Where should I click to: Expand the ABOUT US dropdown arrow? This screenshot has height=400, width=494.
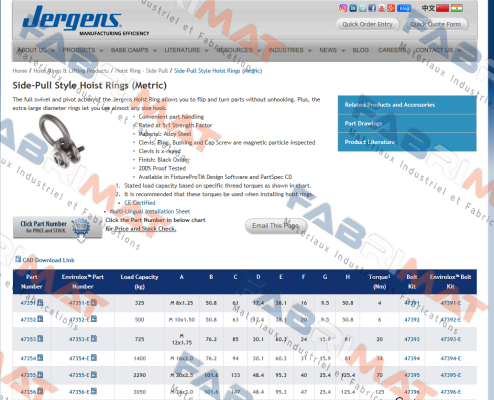click(x=53, y=51)
